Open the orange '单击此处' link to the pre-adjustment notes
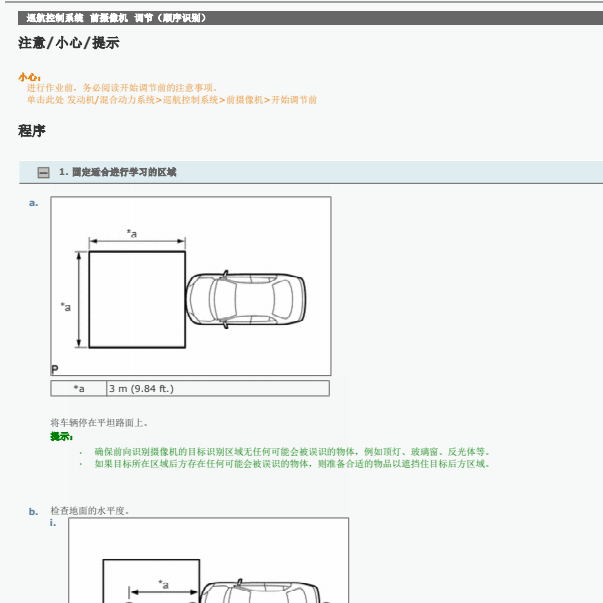Viewport: 603px width, 603px height. point(172,100)
